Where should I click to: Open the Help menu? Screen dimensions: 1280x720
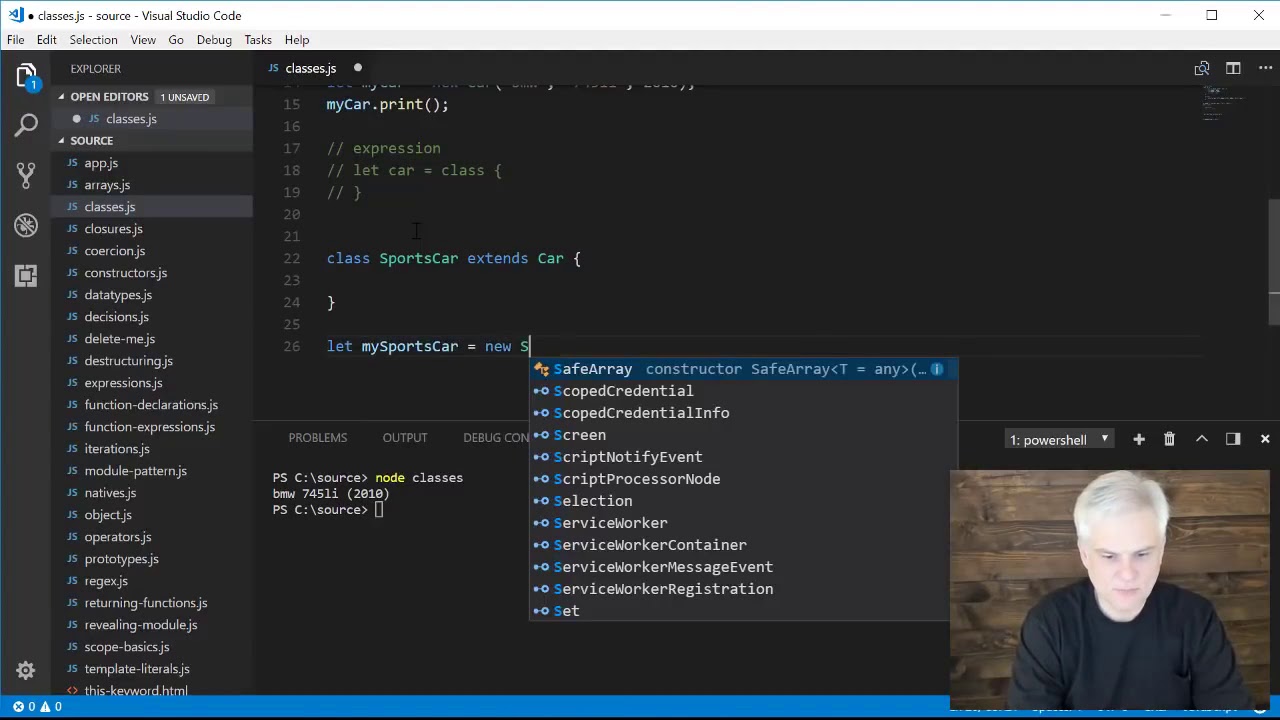(x=297, y=40)
